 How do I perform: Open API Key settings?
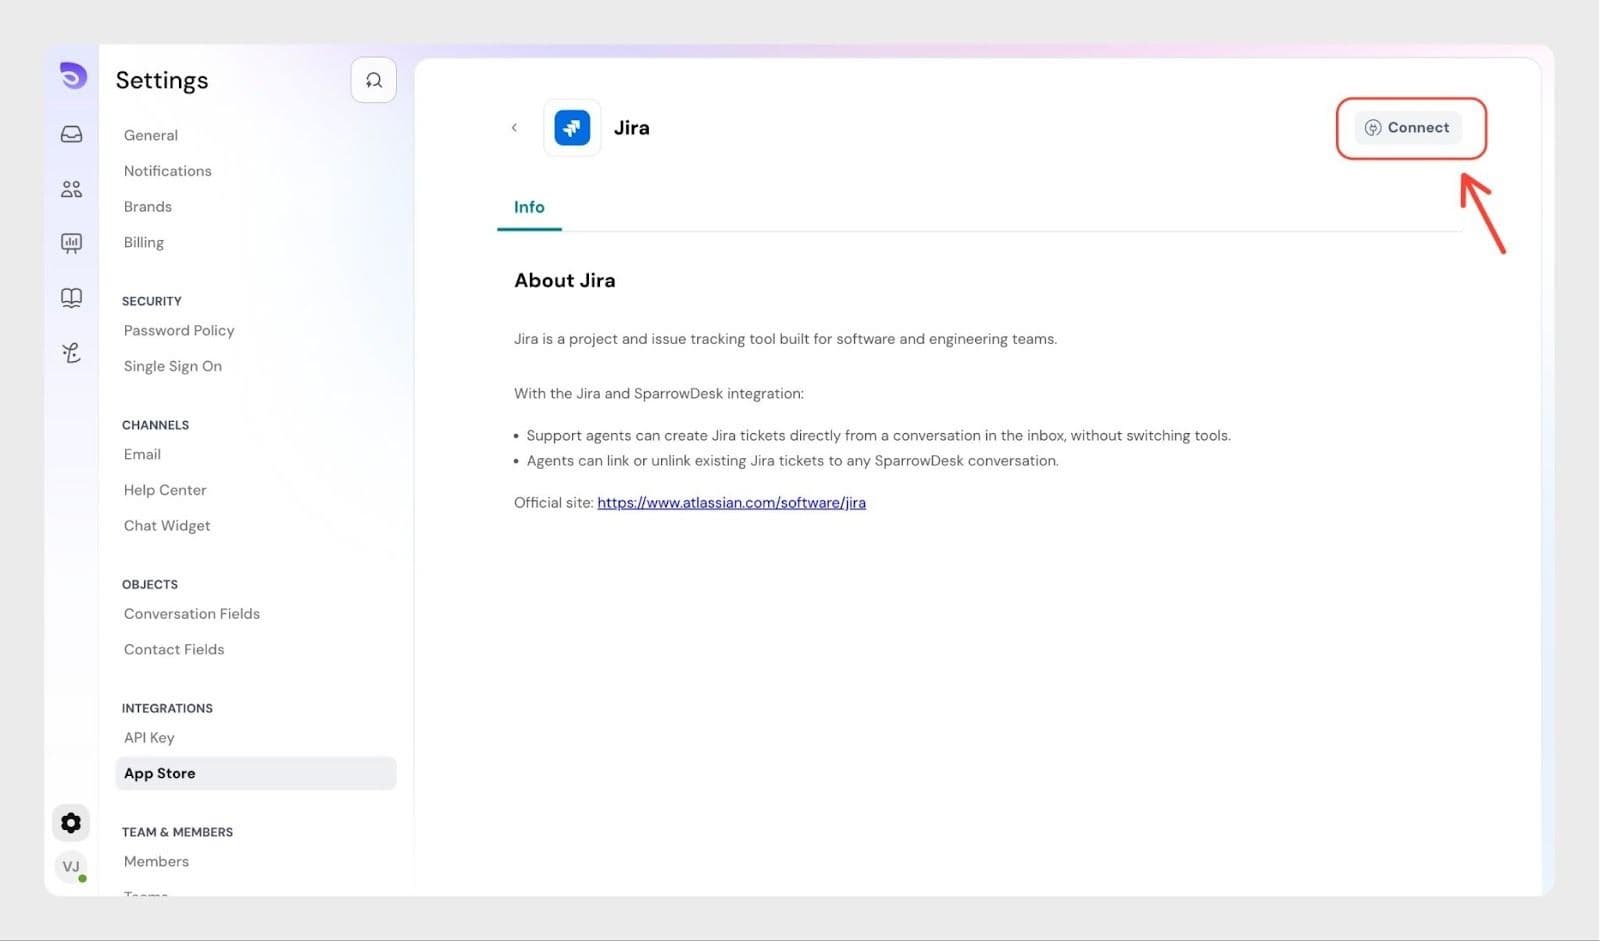[149, 738]
